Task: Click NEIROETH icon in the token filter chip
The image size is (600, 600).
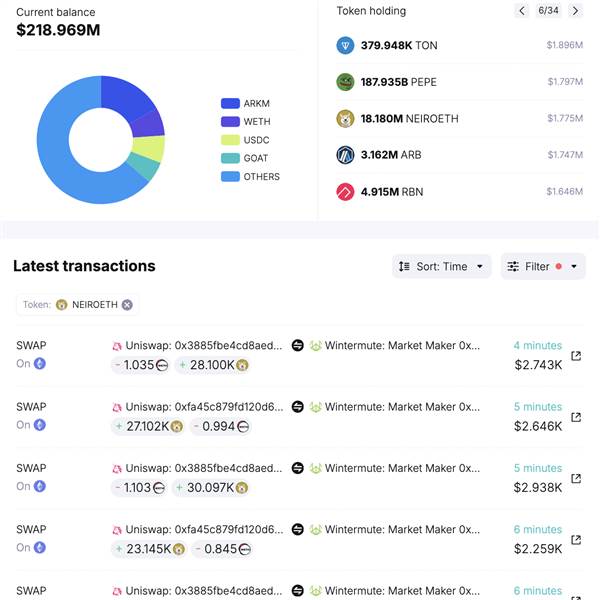Action: [x=62, y=305]
